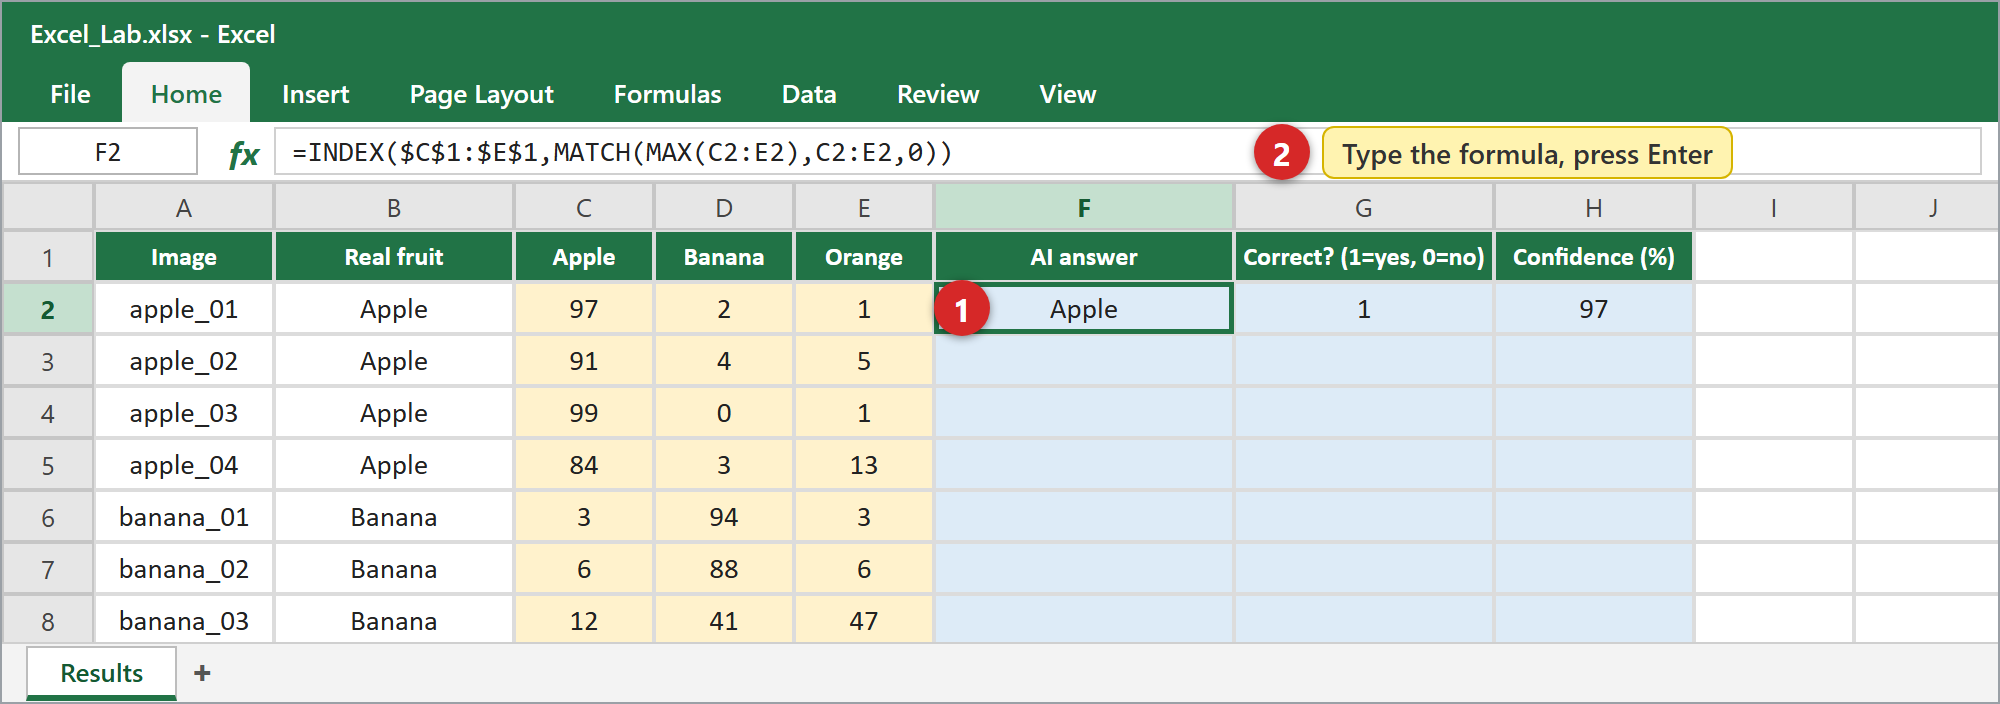
Task: Select row 1 header
Action: (x=48, y=258)
